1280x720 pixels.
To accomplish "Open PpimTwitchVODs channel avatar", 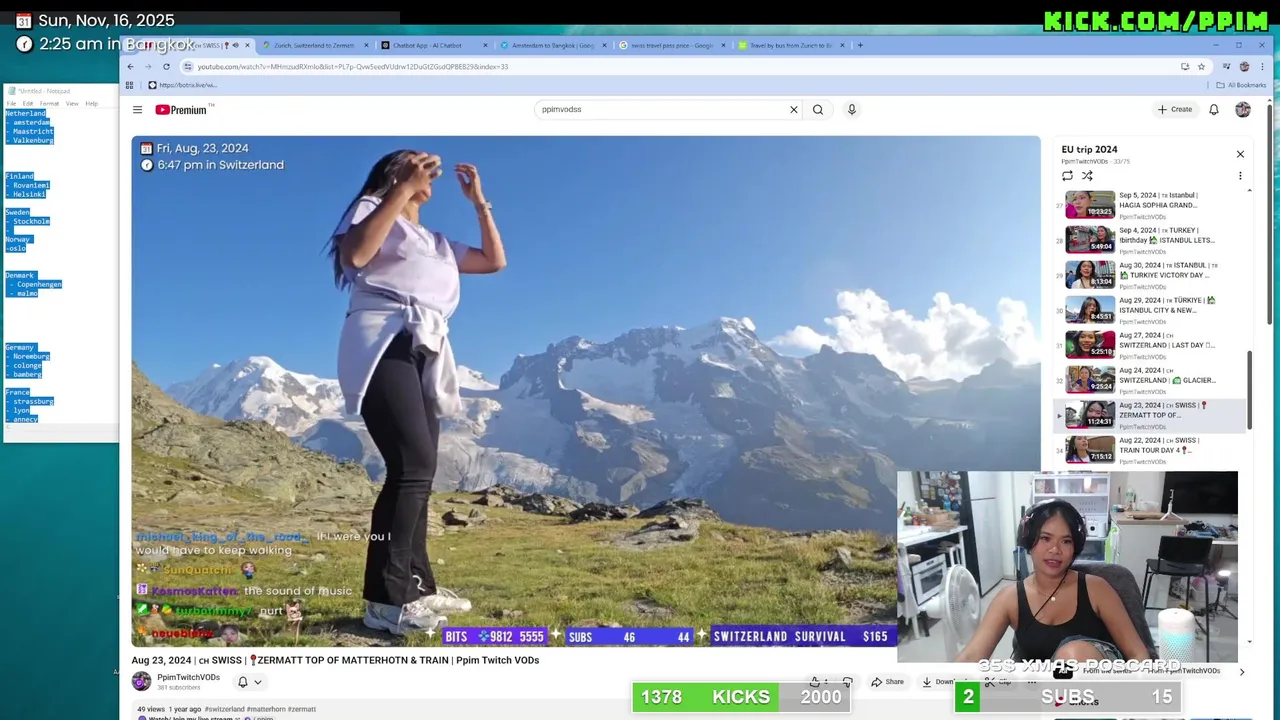I will (141, 681).
